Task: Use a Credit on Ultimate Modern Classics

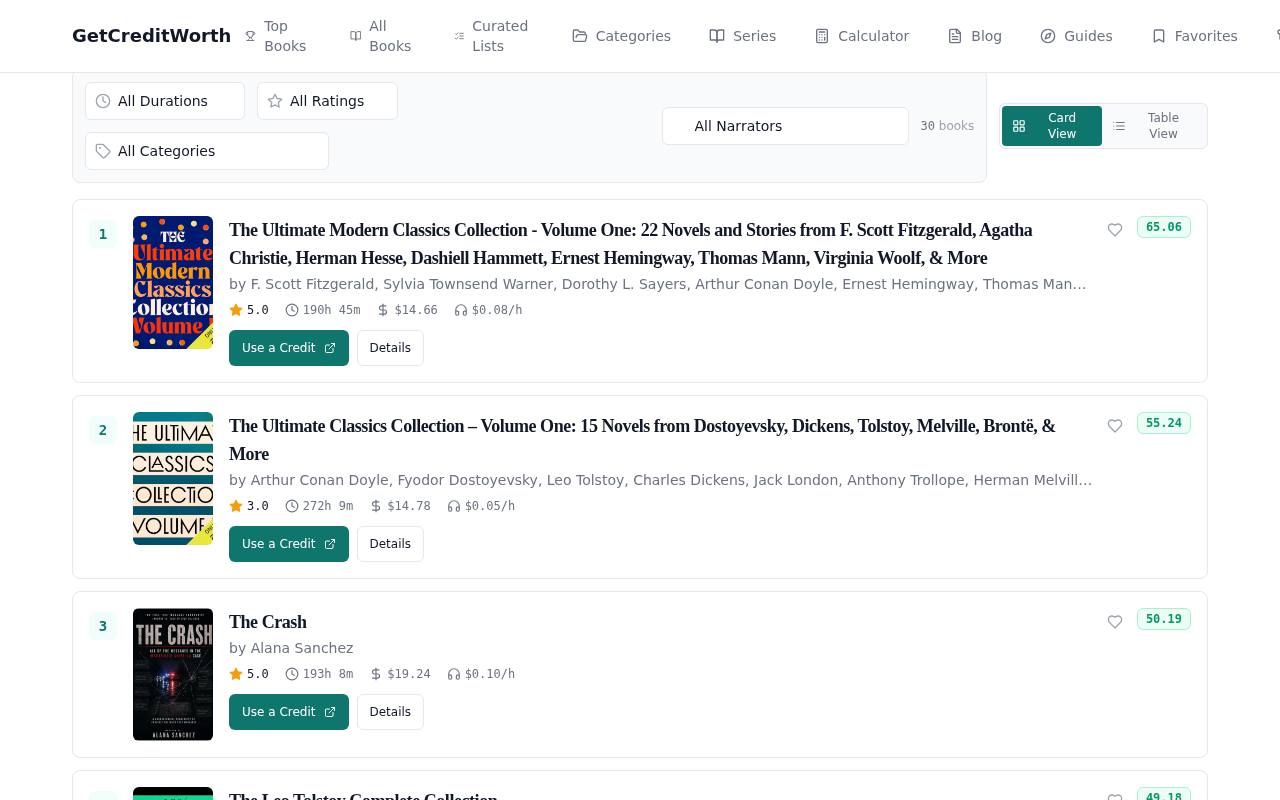Action: coord(289,348)
